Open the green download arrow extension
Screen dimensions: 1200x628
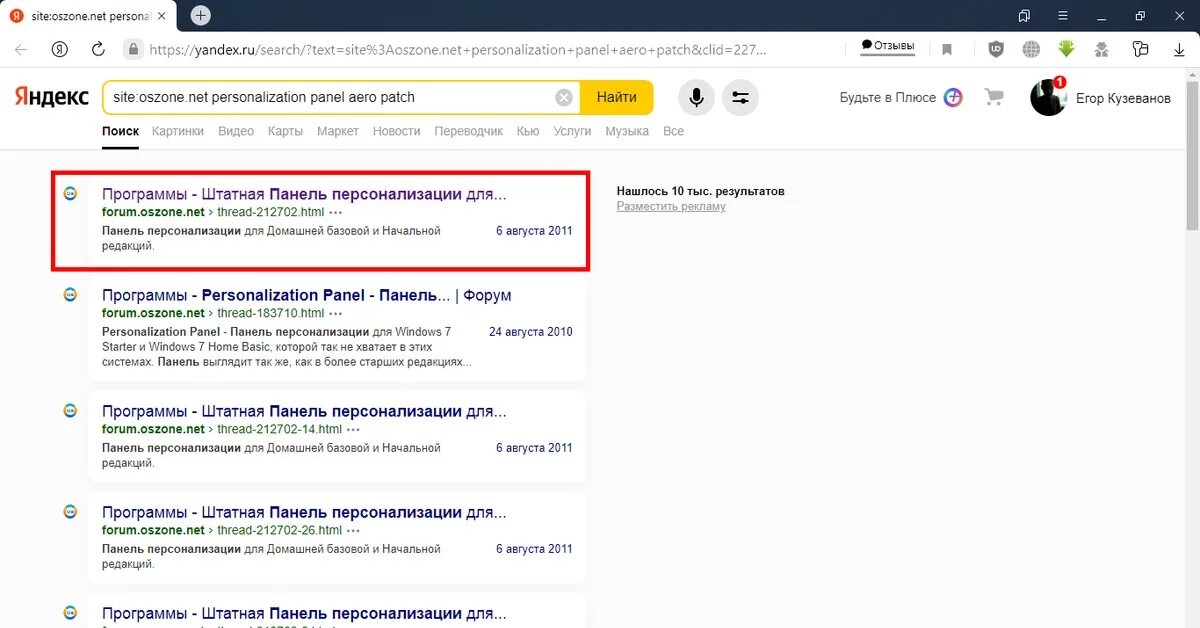(x=1067, y=49)
